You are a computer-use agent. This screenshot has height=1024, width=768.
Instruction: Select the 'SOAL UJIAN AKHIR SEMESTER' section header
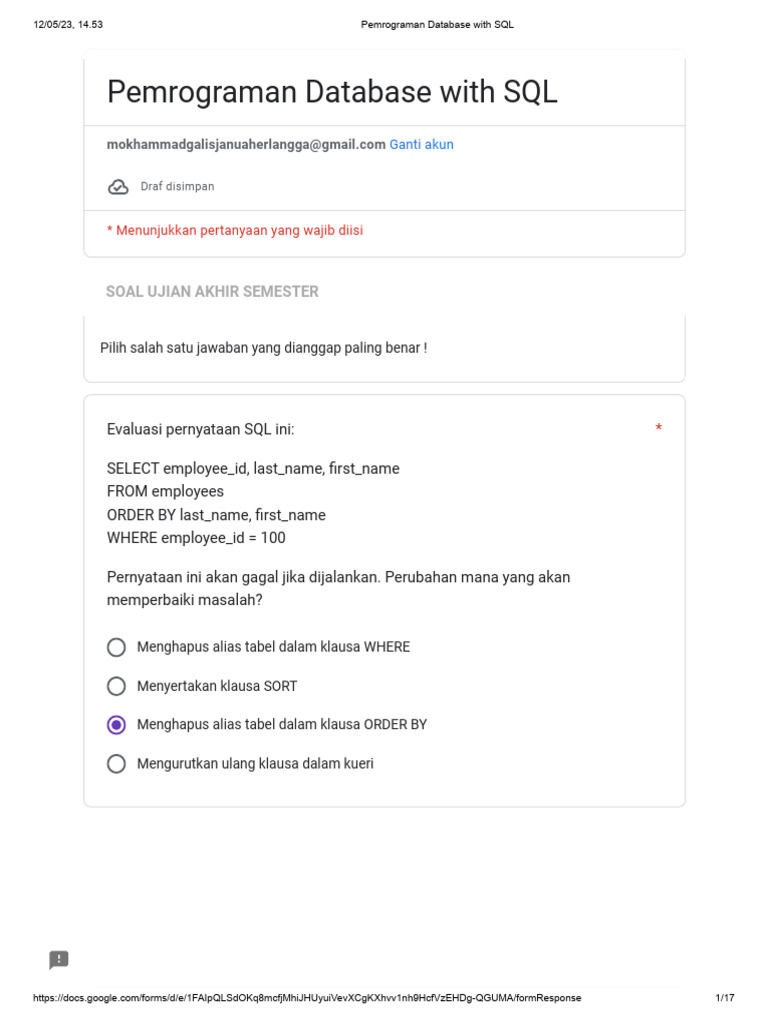coord(212,291)
